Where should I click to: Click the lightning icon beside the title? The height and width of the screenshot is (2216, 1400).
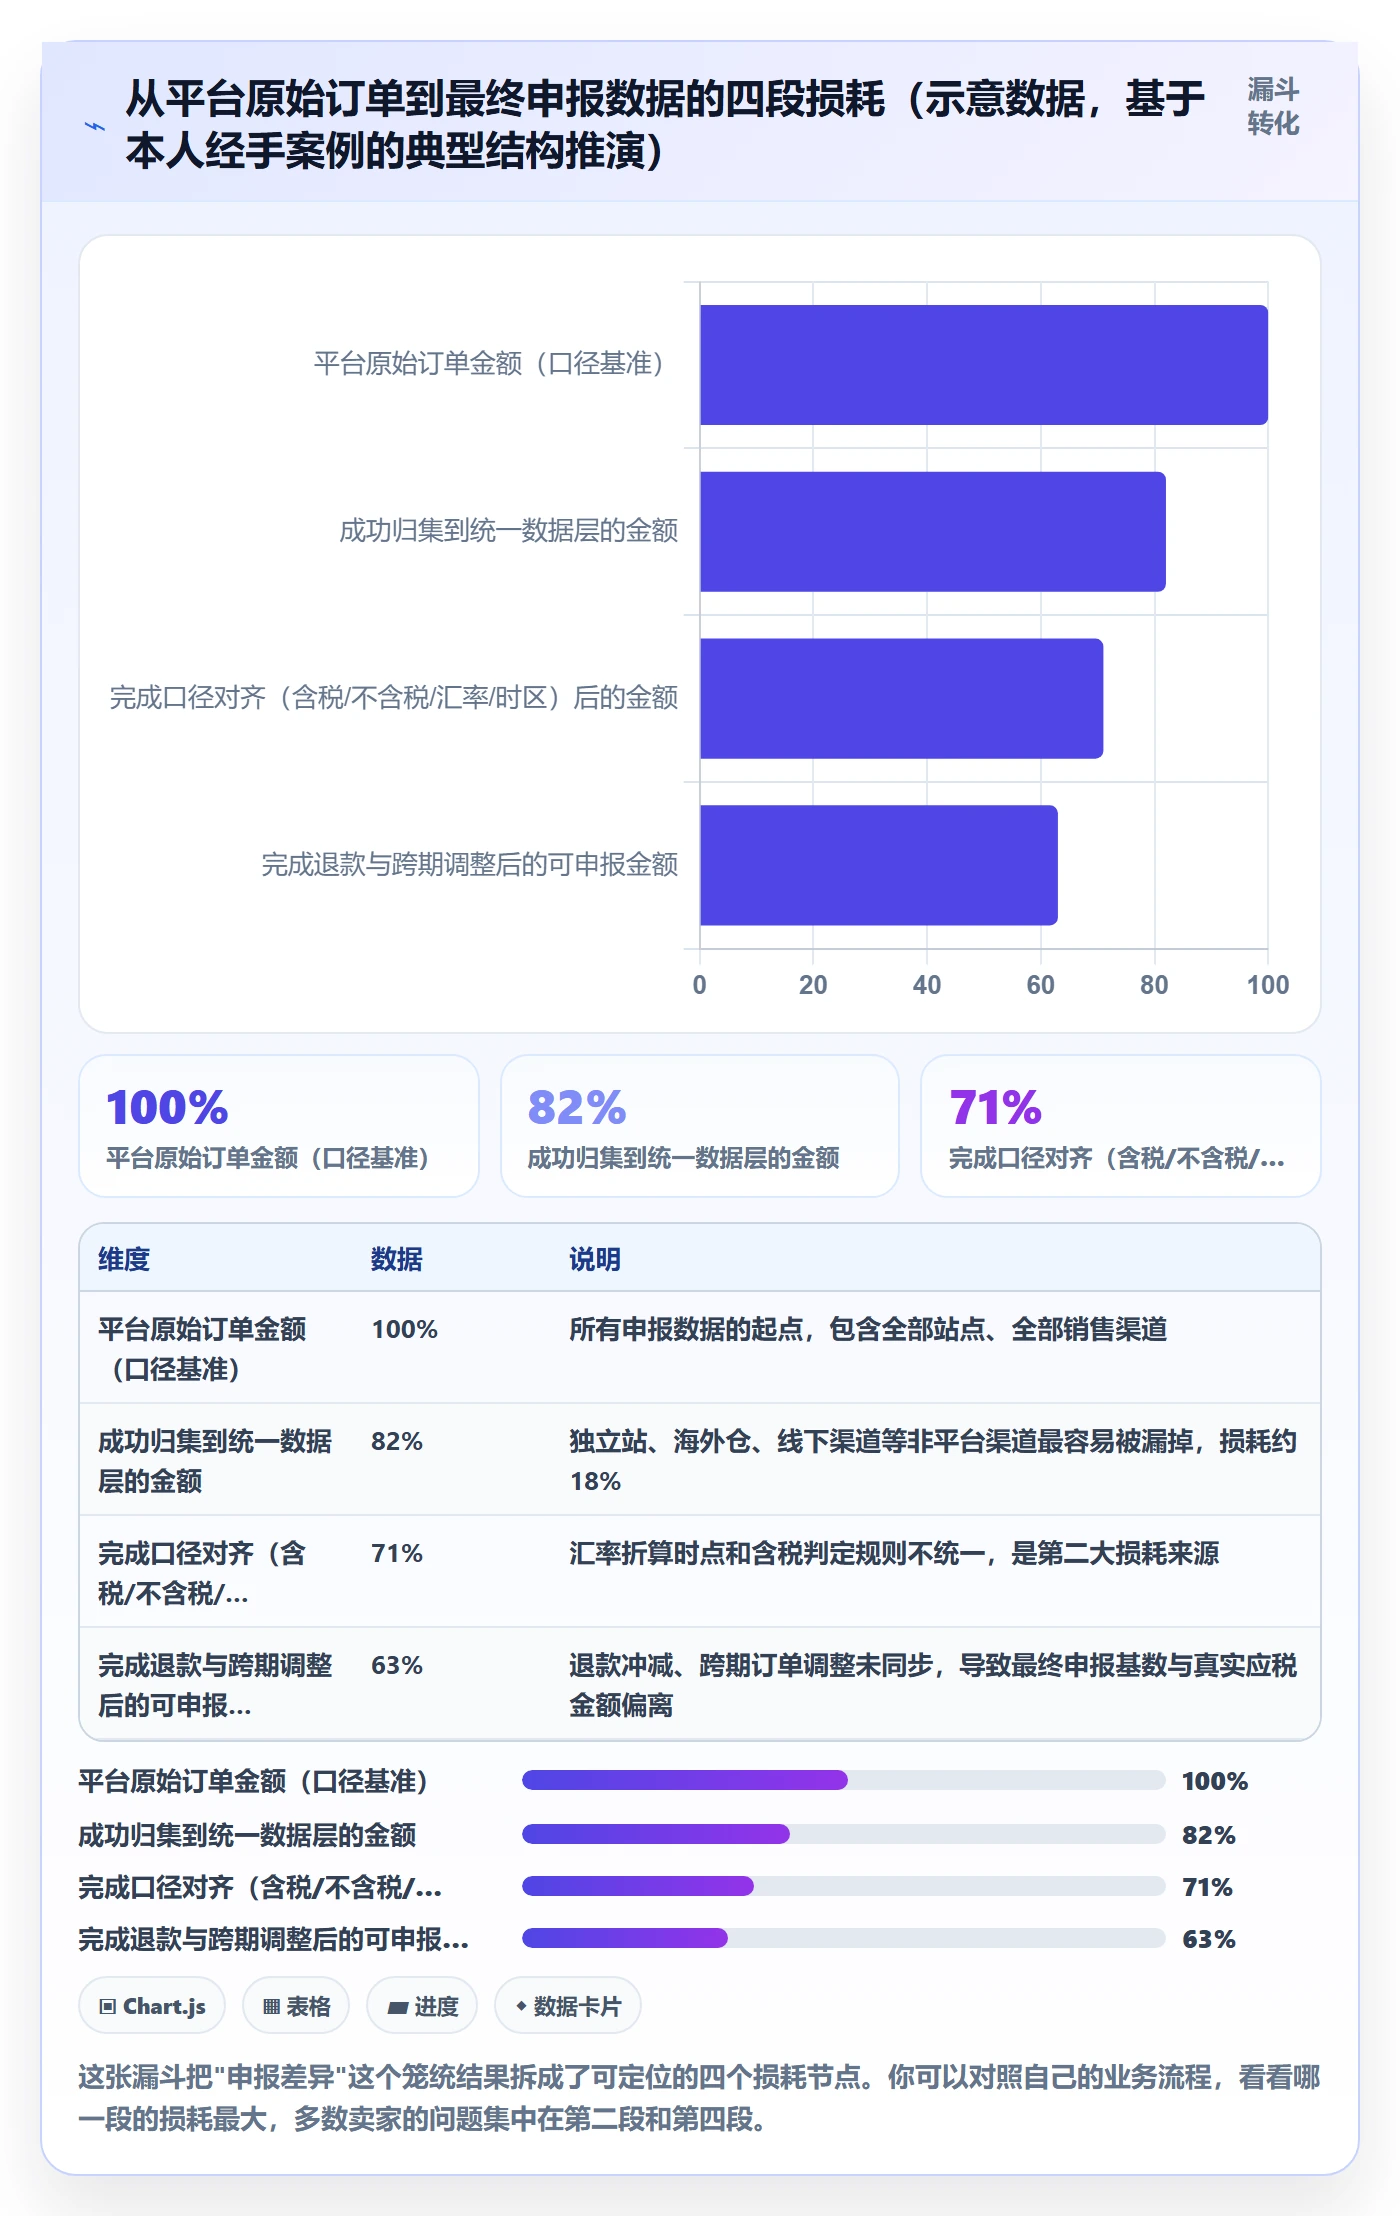point(95,126)
